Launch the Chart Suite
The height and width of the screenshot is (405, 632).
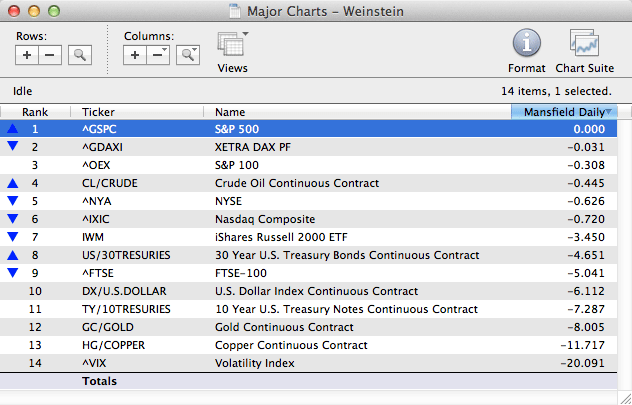(x=584, y=44)
